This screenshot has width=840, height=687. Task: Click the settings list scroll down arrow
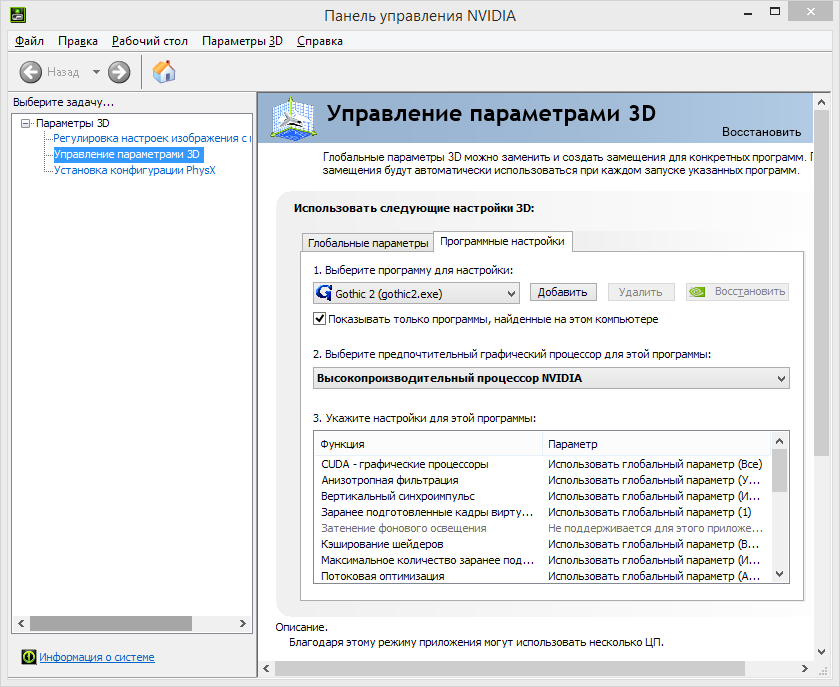pyautogui.click(x=779, y=574)
